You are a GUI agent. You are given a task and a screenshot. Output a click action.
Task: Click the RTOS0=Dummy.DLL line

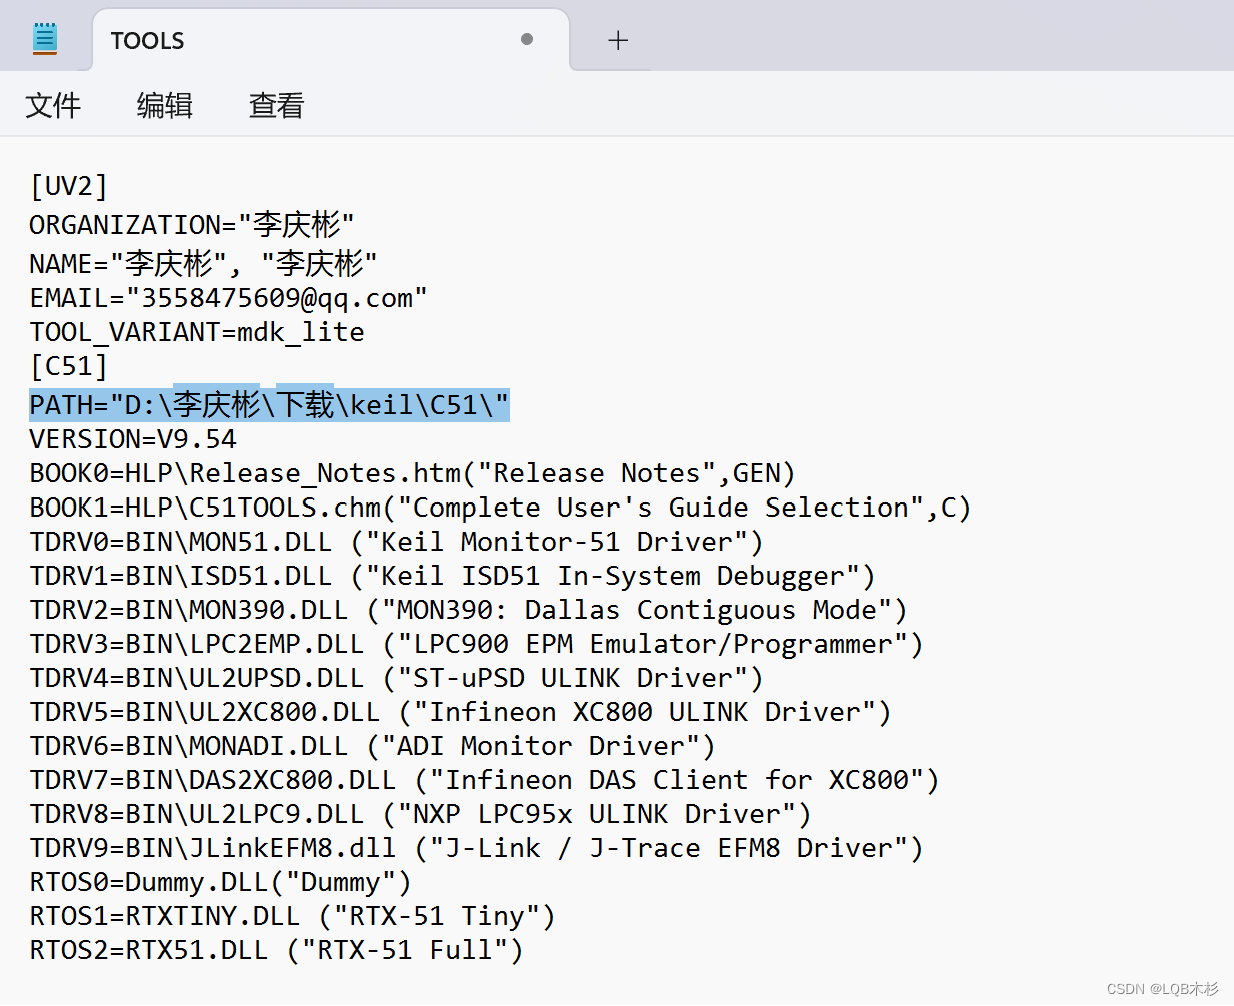click(221, 881)
